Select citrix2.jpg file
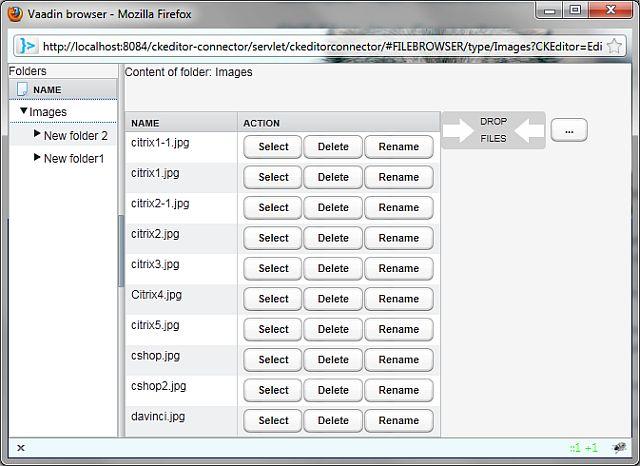 tap(273, 238)
